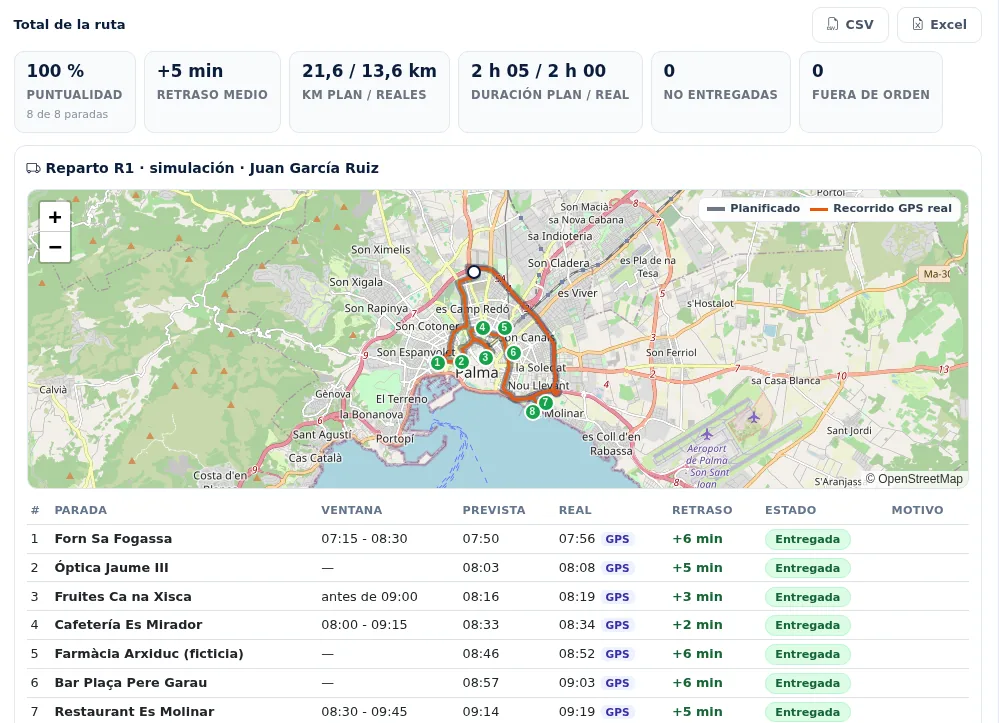Click the VENTANA column header
Screen dimensions: 999x723
(x=351, y=510)
